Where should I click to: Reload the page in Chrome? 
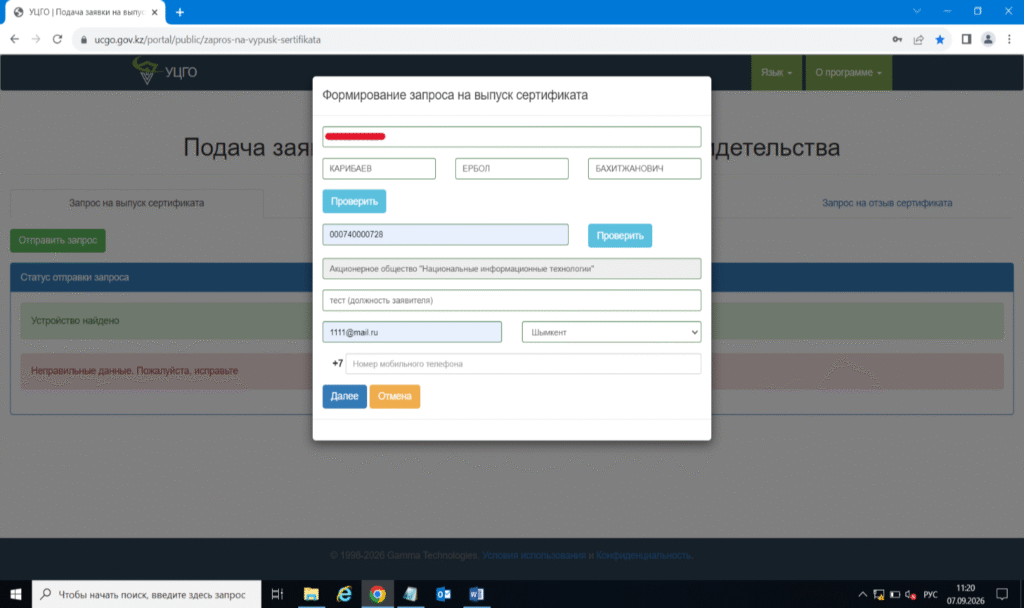pyautogui.click(x=57, y=40)
